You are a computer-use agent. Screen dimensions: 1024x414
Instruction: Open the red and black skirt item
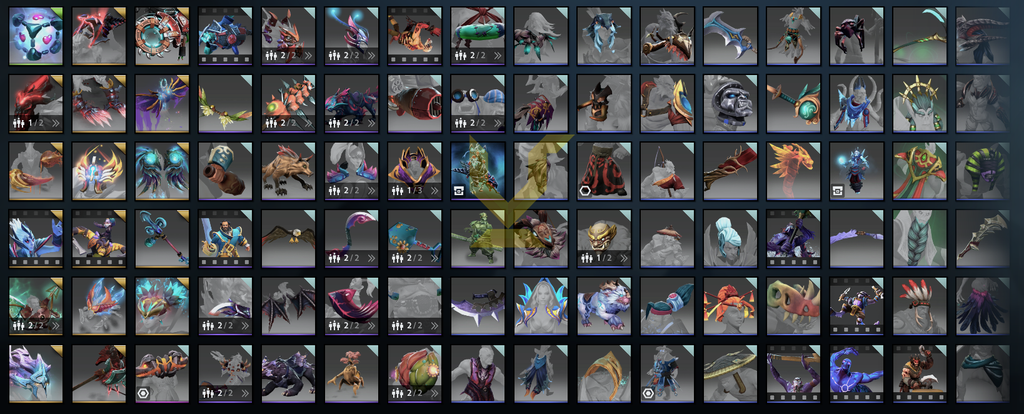(x=604, y=171)
